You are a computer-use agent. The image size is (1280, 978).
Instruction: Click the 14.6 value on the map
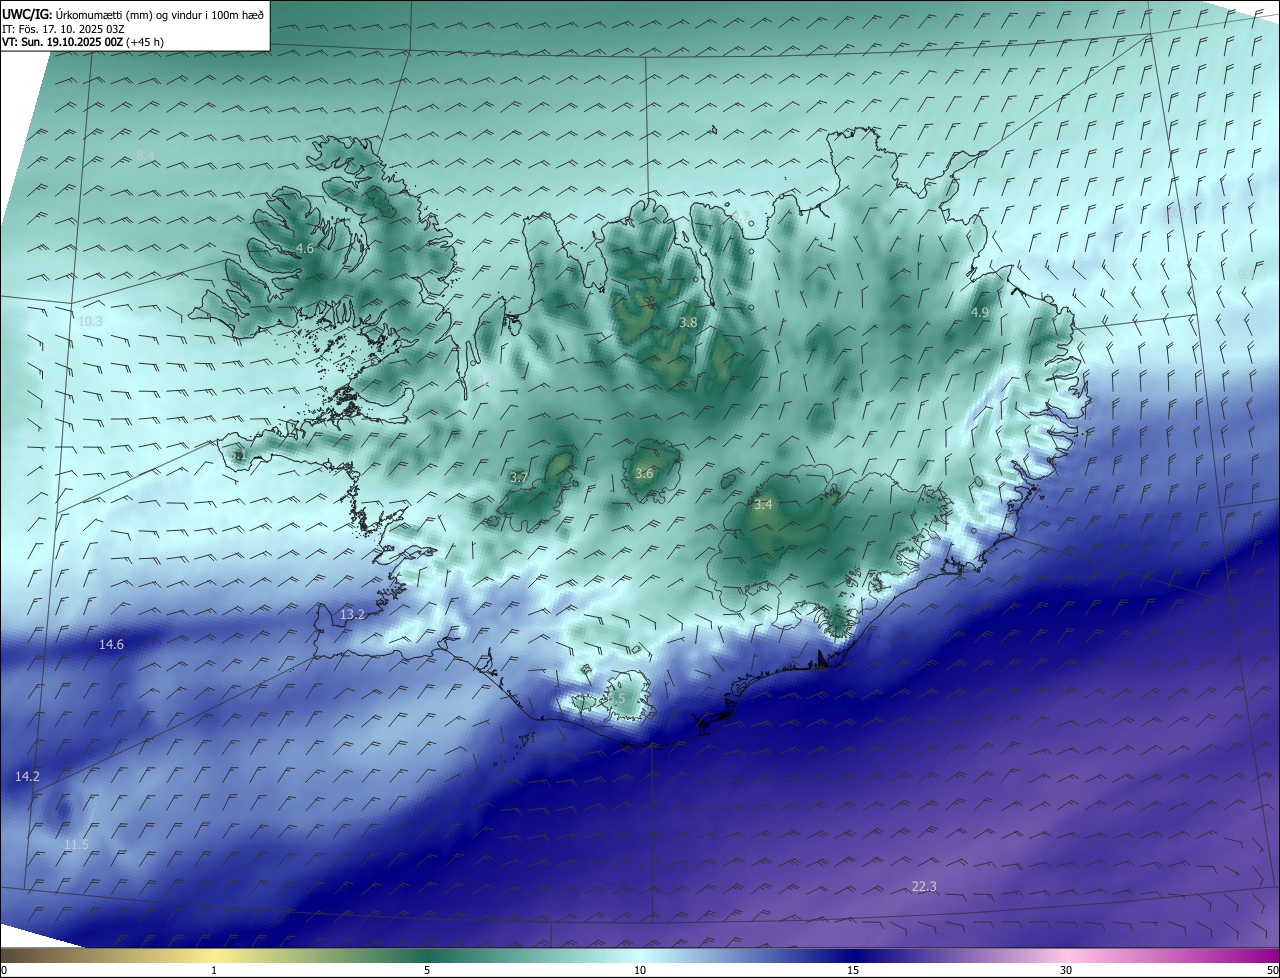point(111,645)
